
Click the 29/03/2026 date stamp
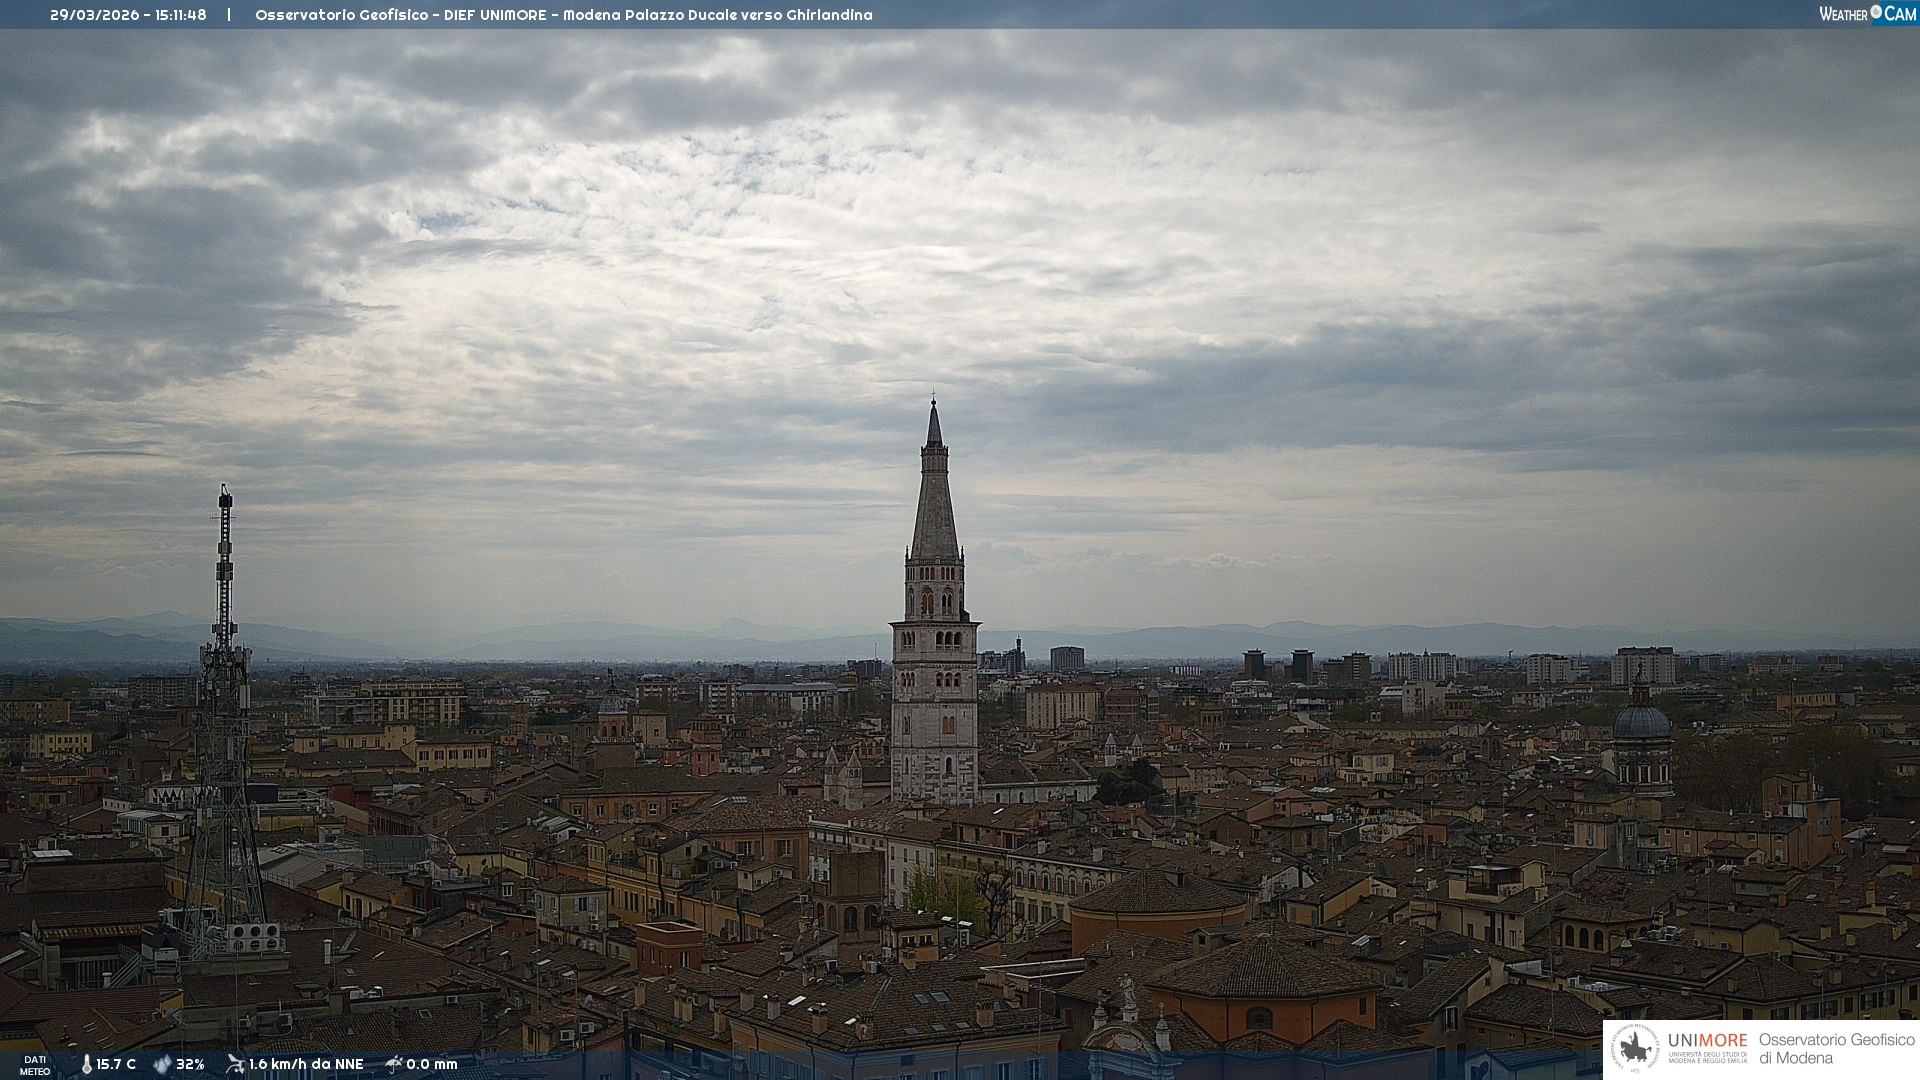click(95, 15)
